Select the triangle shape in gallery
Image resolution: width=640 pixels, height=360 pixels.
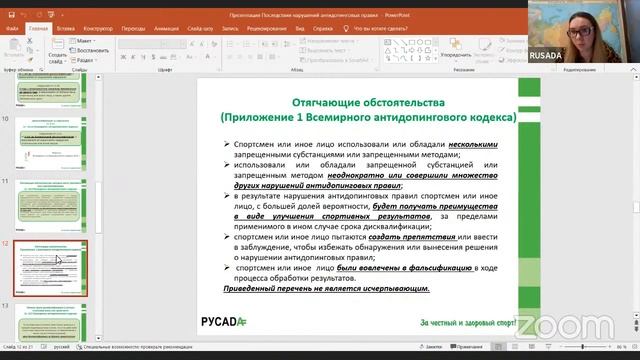coord(387,51)
